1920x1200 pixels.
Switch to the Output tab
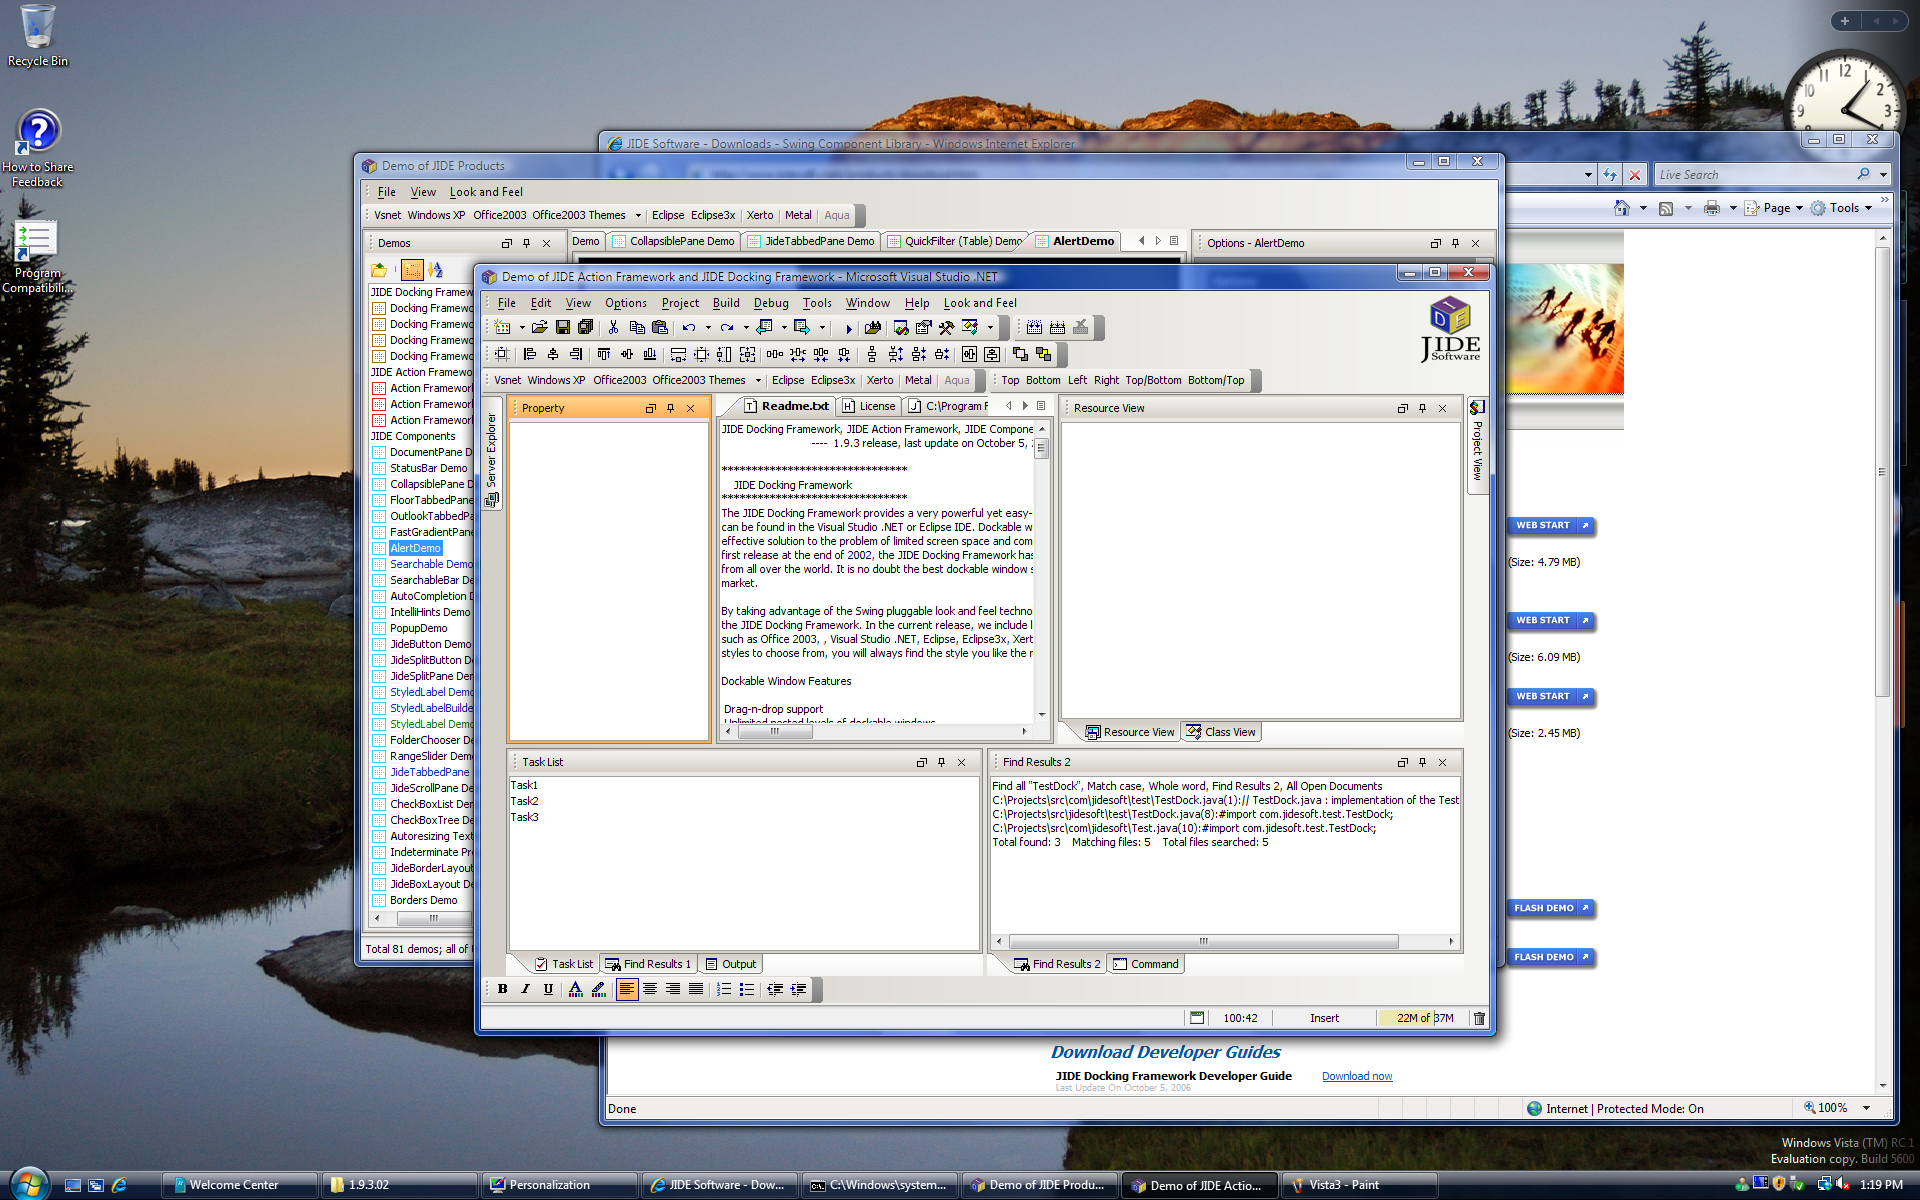click(731, 964)
